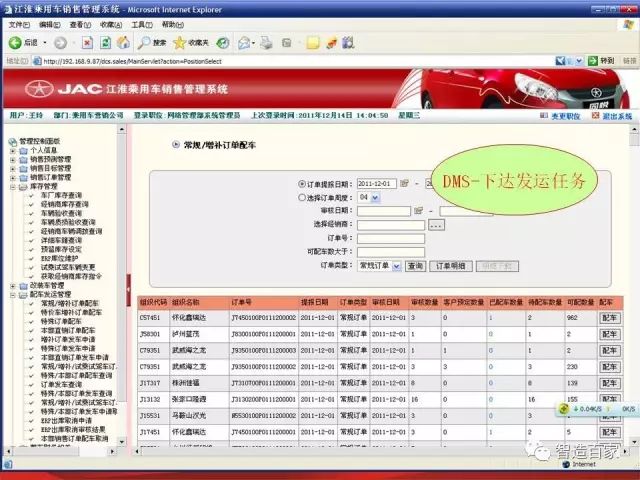
Task: Open the 帮助(H) menu
Action: [x=173, y=25]
